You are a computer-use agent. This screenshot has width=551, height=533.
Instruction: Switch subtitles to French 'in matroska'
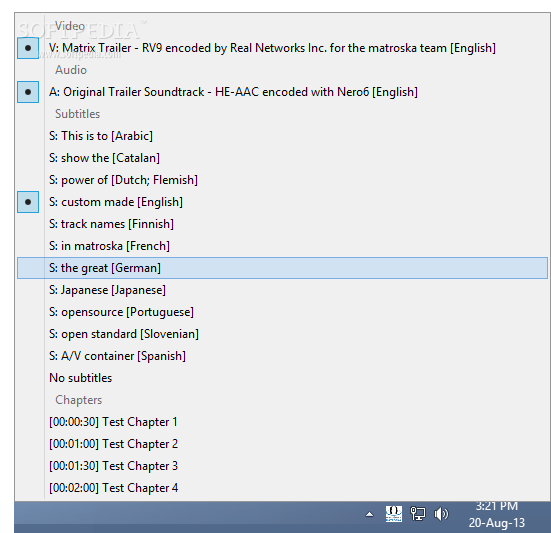[282, 246]
